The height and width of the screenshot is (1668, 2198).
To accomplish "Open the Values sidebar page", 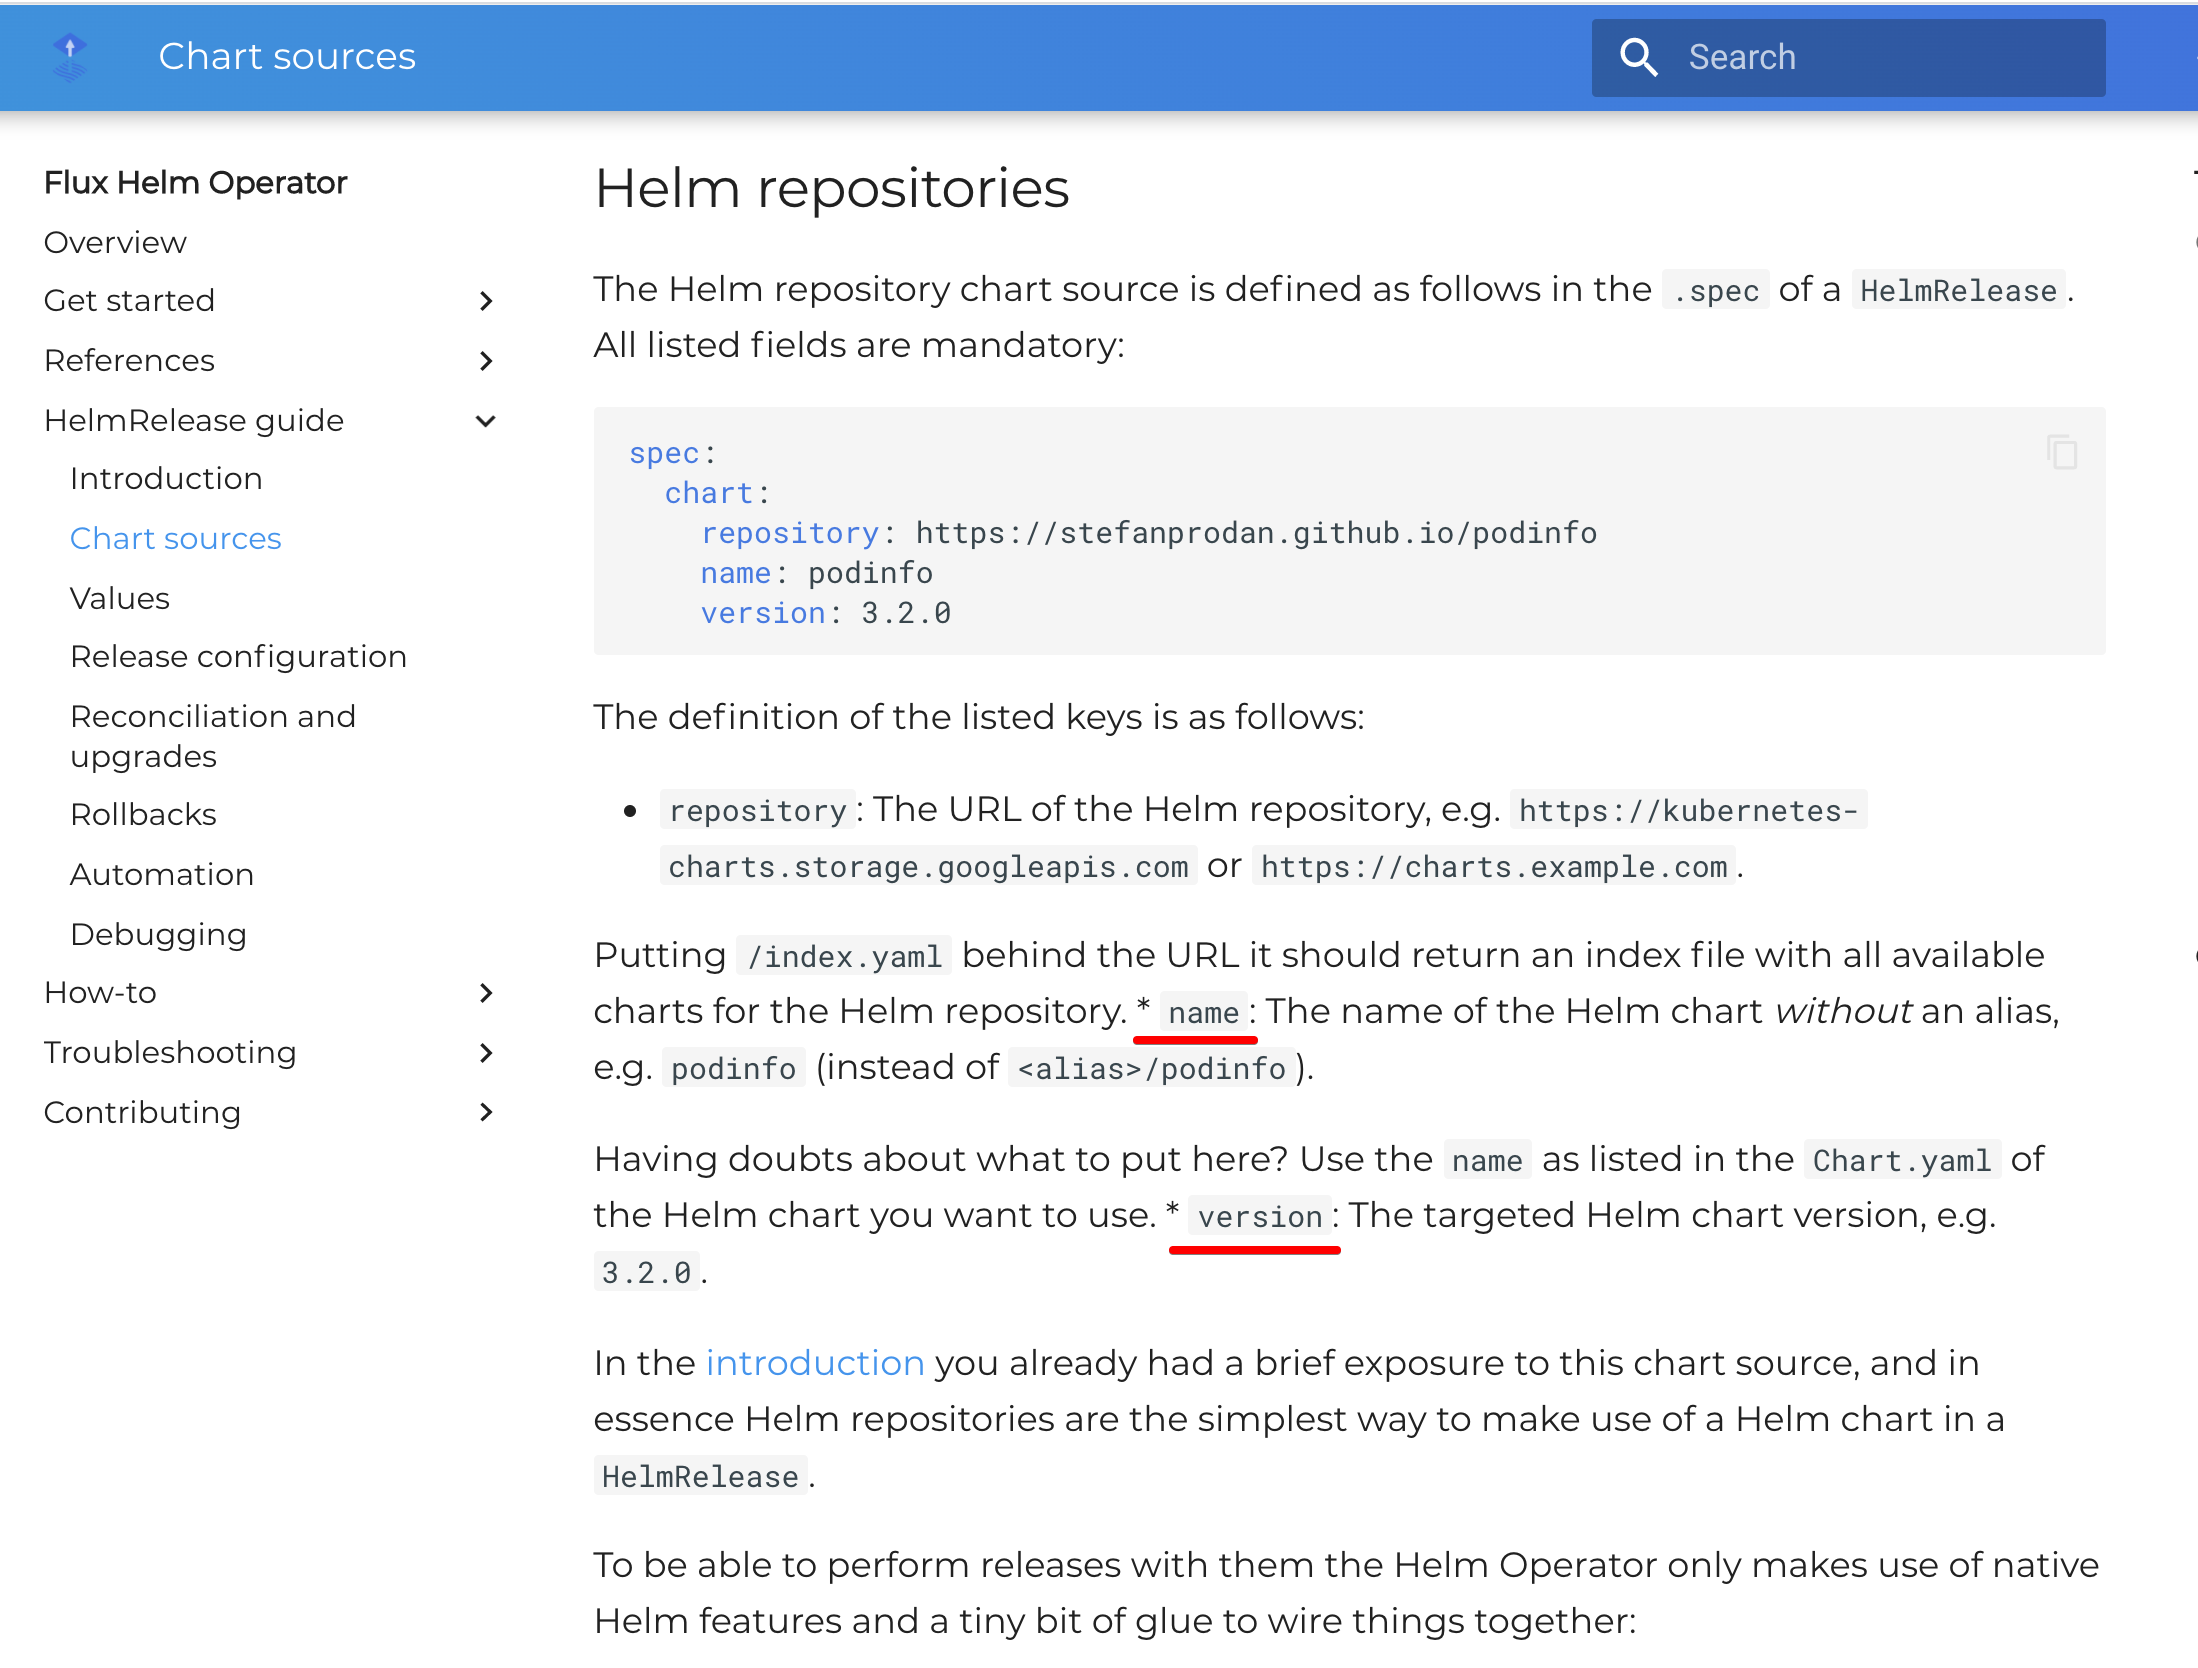I will coord(120,598).
